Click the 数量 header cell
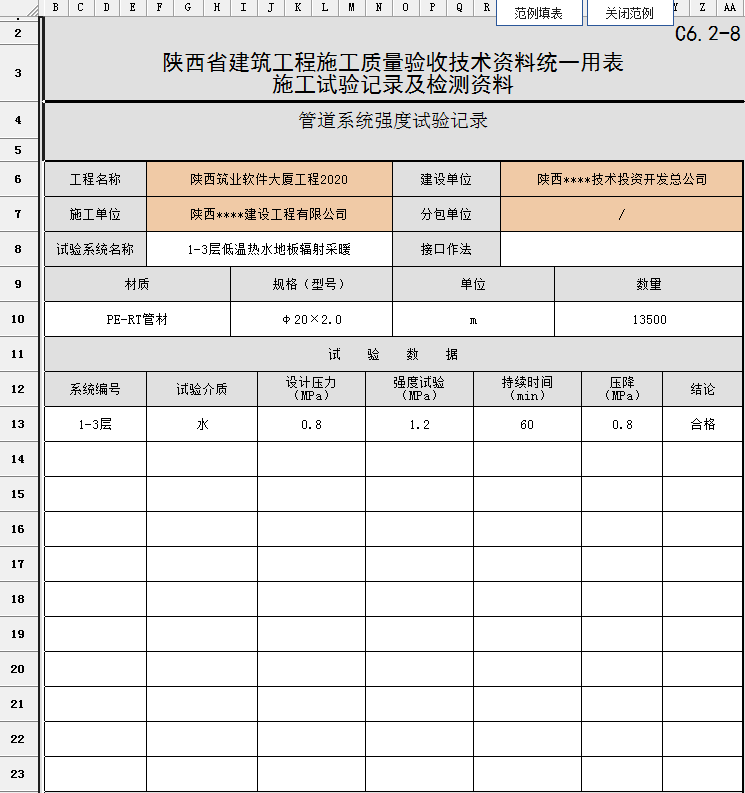Viewport: 745px width, 793px height. tap(649, 284)
